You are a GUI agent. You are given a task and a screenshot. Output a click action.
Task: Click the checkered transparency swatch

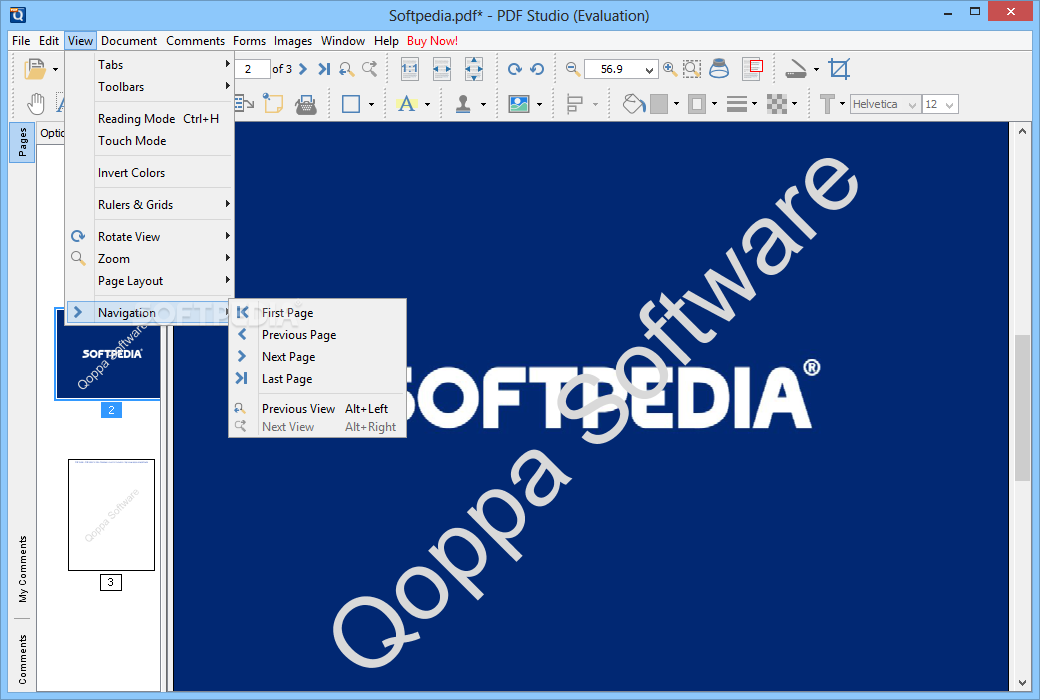[777, 104]
